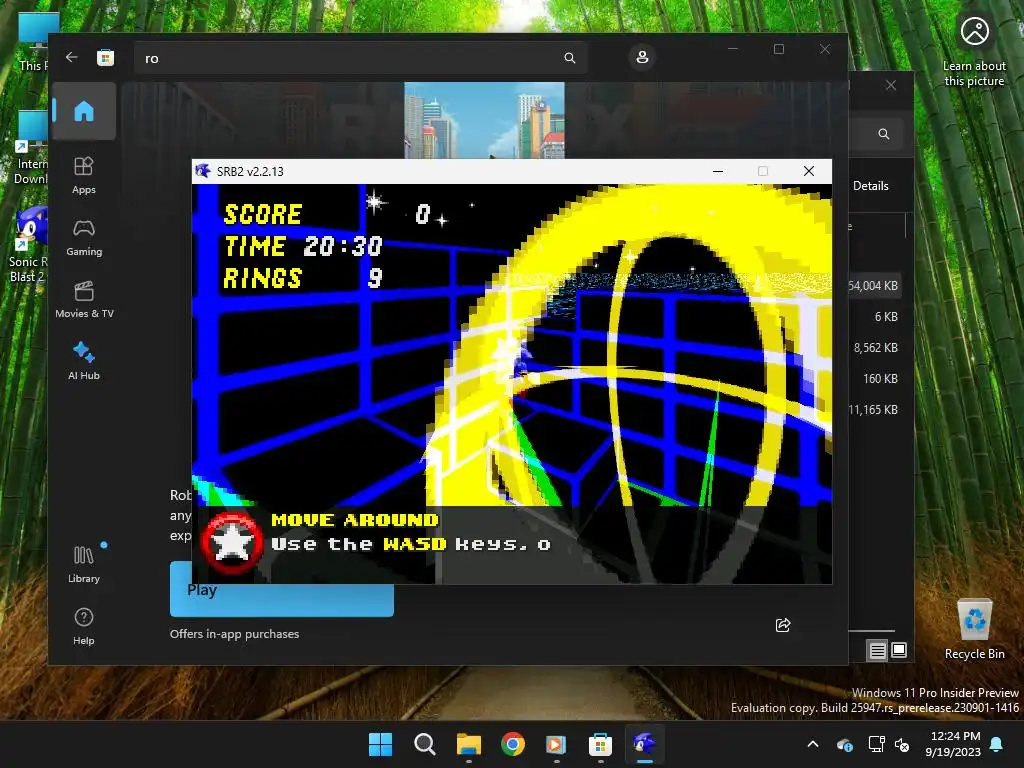Open taskbar Search

click(x=424, y=744)
